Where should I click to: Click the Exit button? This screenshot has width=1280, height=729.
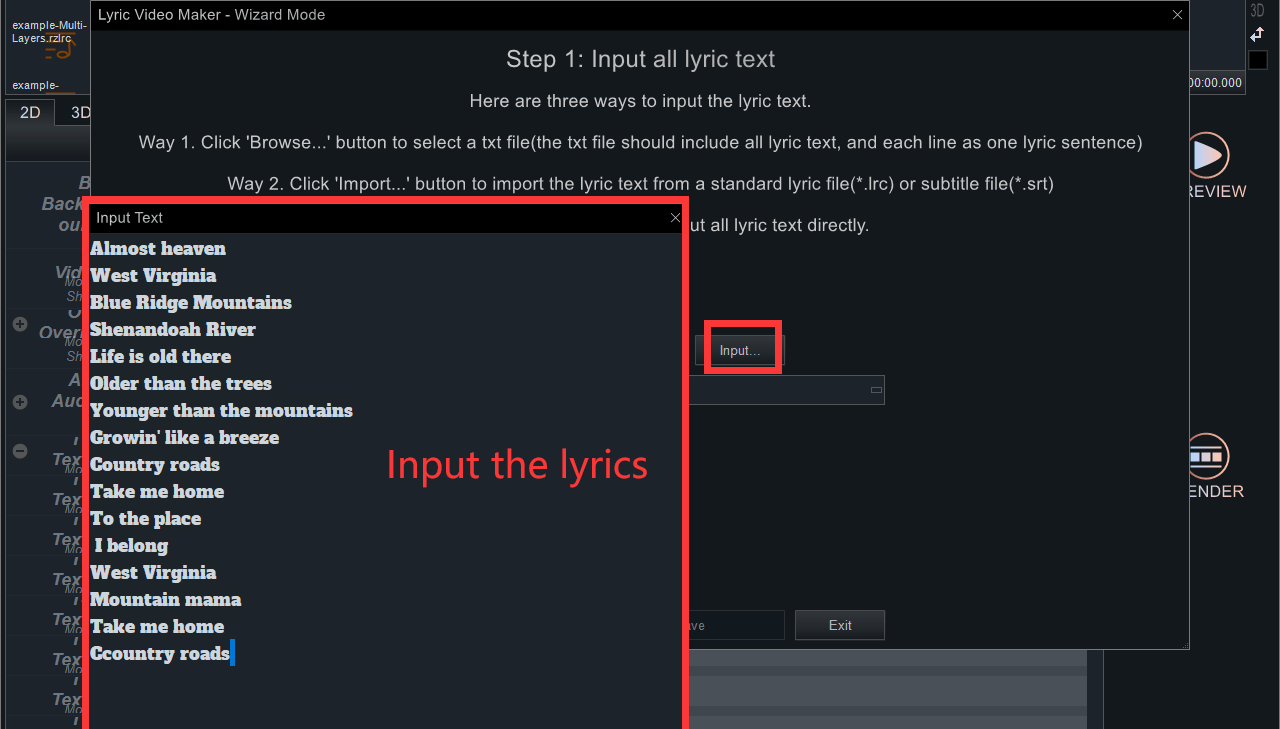840,625
